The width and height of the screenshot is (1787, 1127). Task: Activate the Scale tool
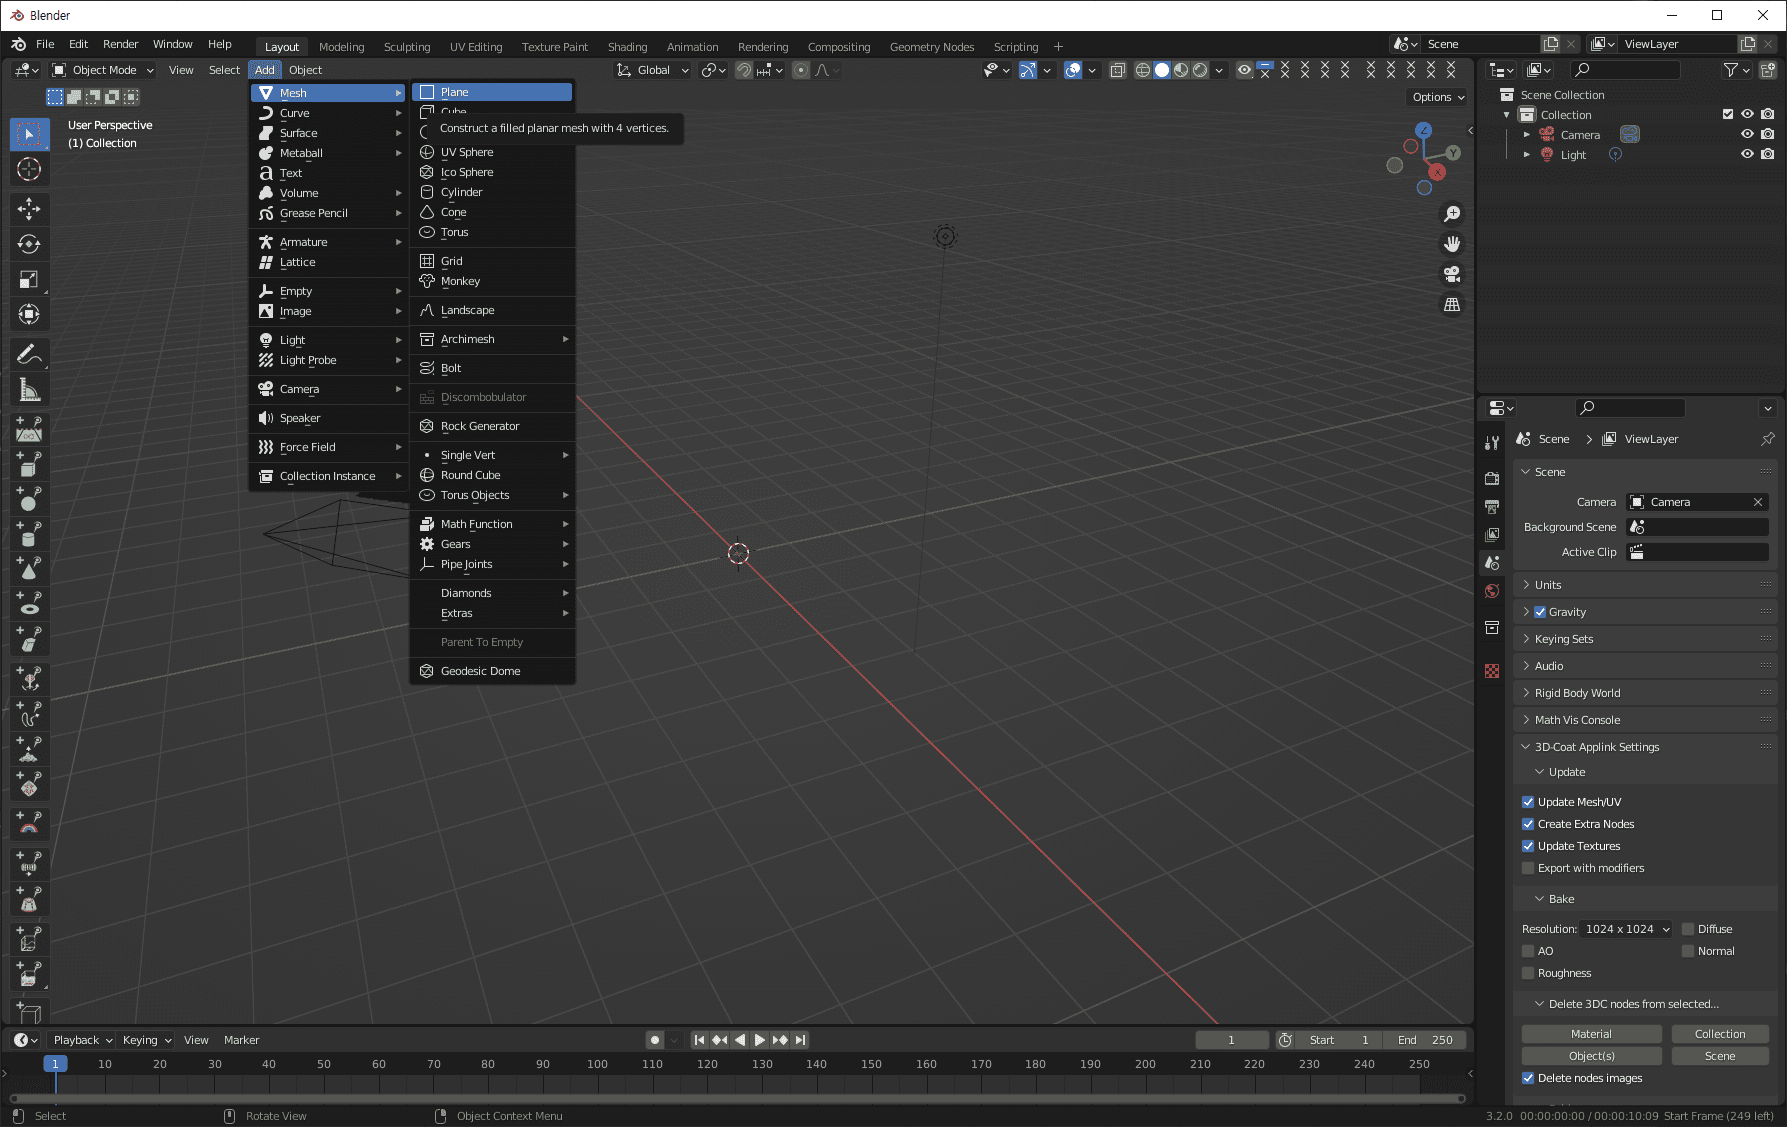(29, 279)
